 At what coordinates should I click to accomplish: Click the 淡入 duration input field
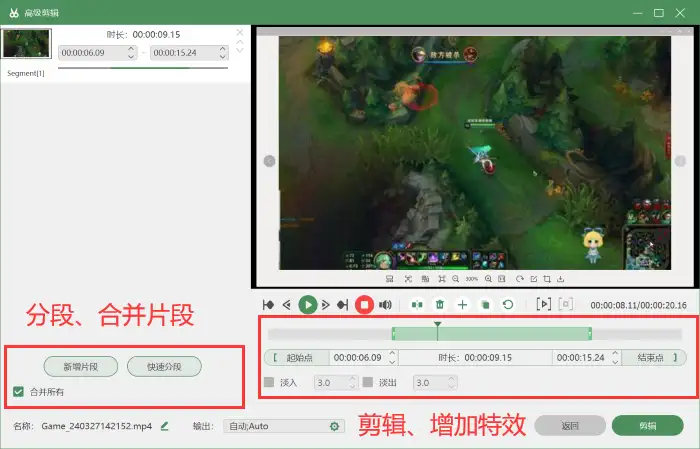(336, 382)
